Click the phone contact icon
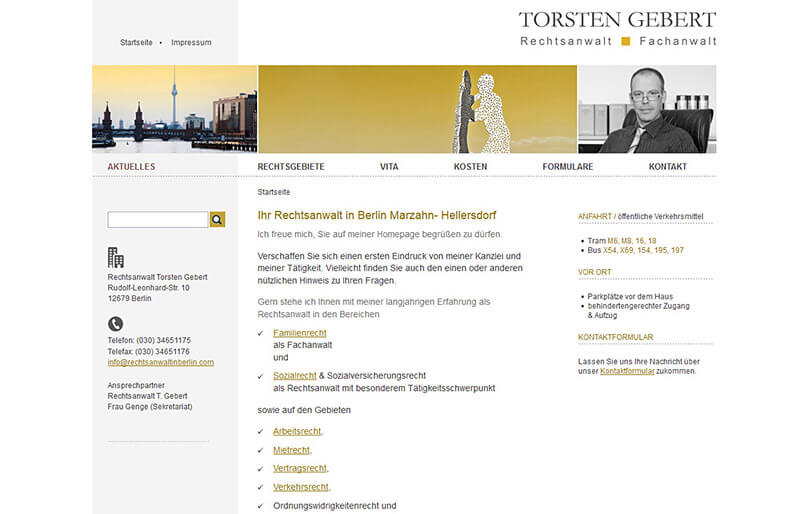The image size is (800, 514). (x=116, y=323)
